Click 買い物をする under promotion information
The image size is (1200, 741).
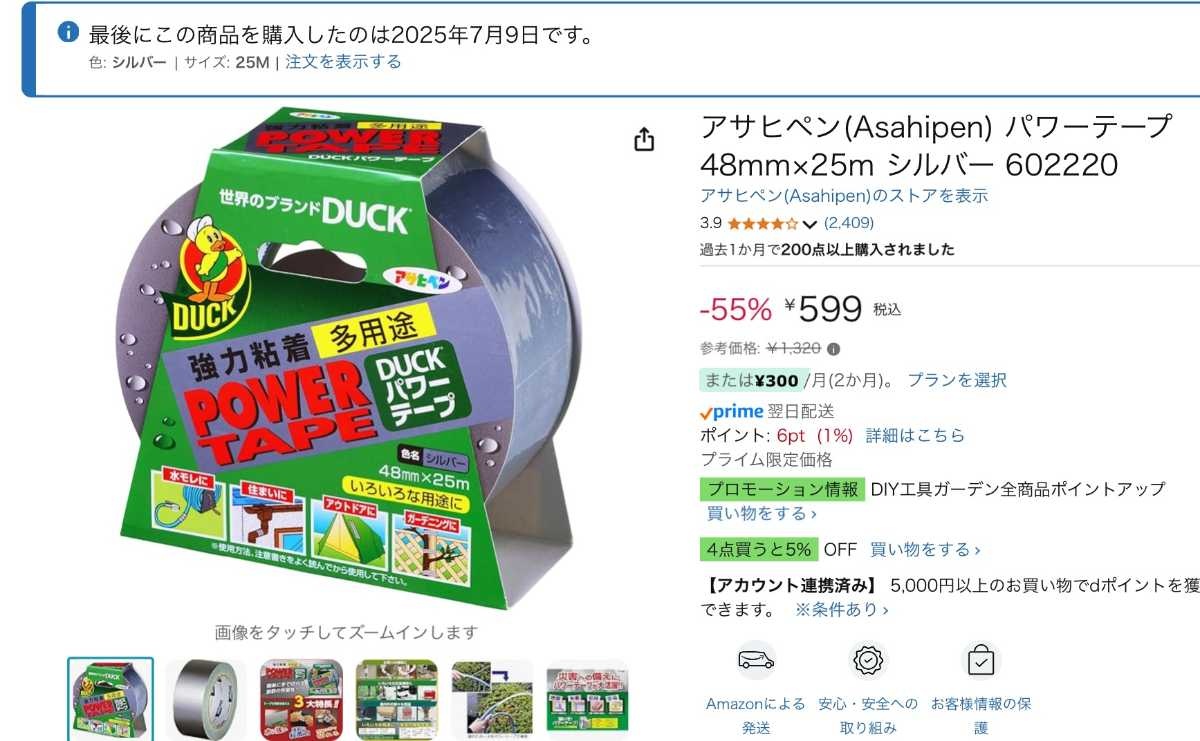(x=762, y=514)
